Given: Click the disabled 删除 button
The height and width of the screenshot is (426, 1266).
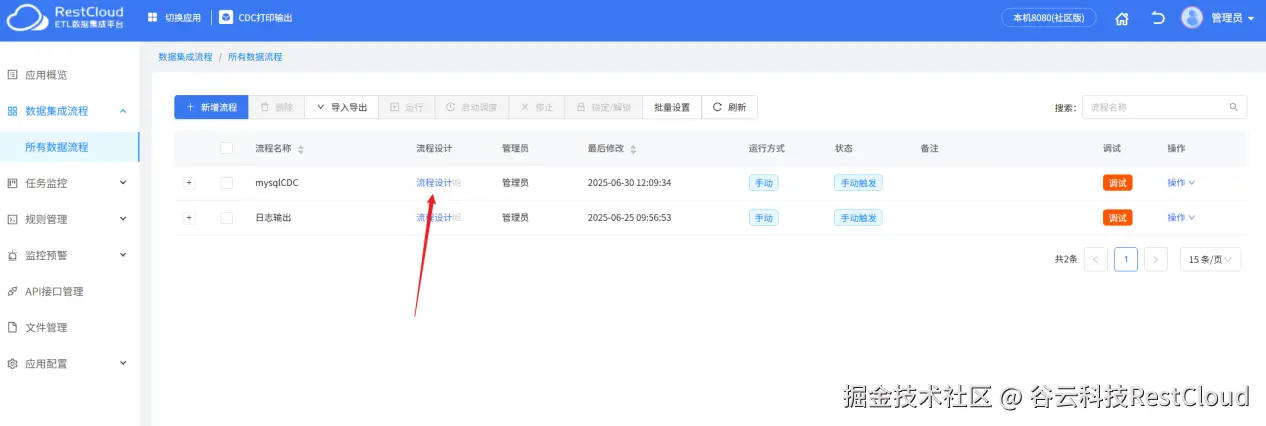Looking at the screenshot, I should coord(277,107).
